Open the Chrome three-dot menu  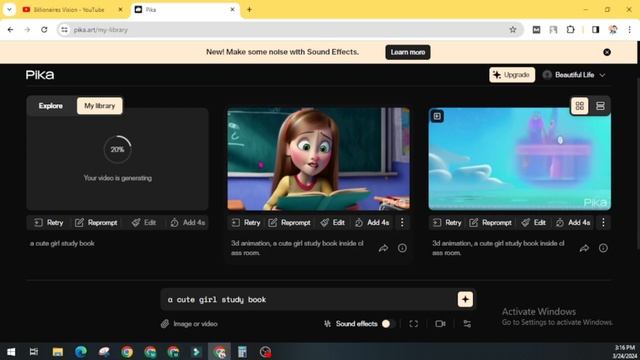click(x=629, y=29)
